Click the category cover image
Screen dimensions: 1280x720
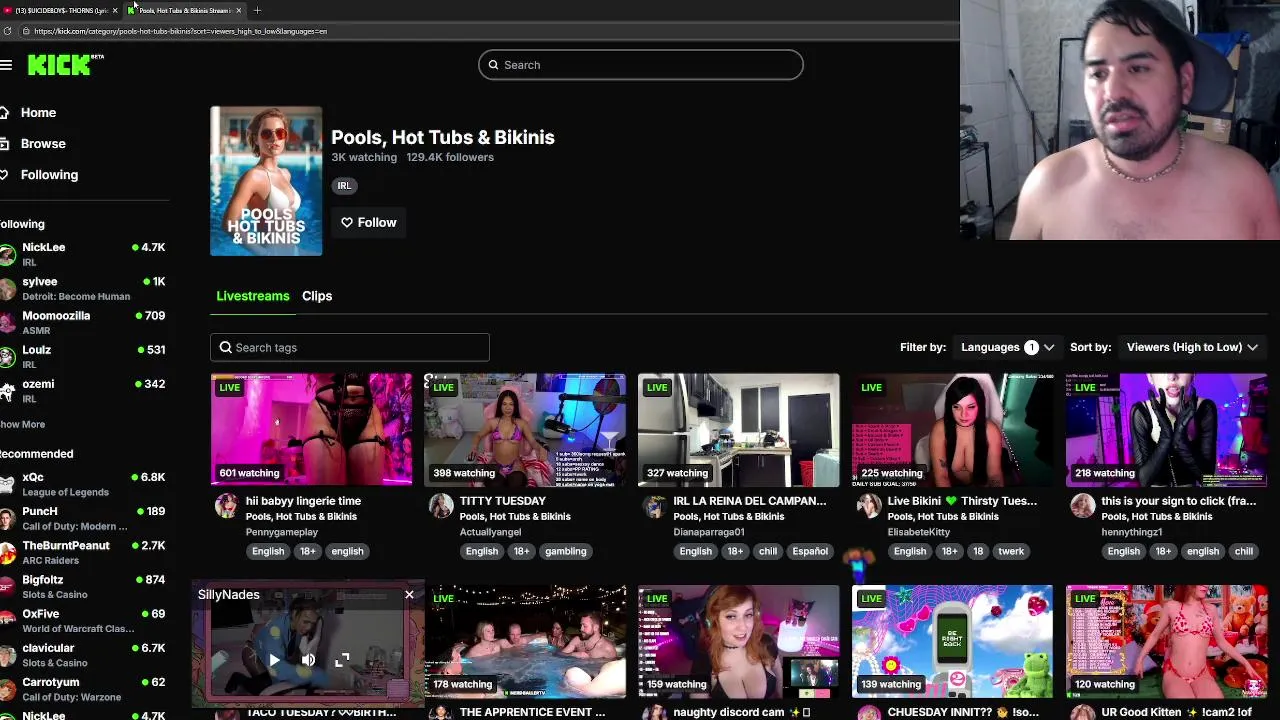(x=266, y=181)
